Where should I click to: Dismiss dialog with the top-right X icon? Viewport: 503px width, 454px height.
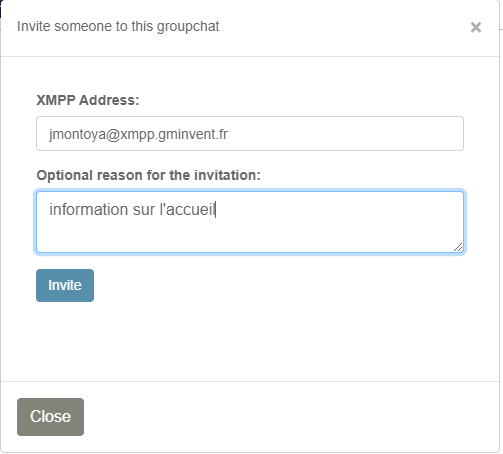[x=476, y=27]
